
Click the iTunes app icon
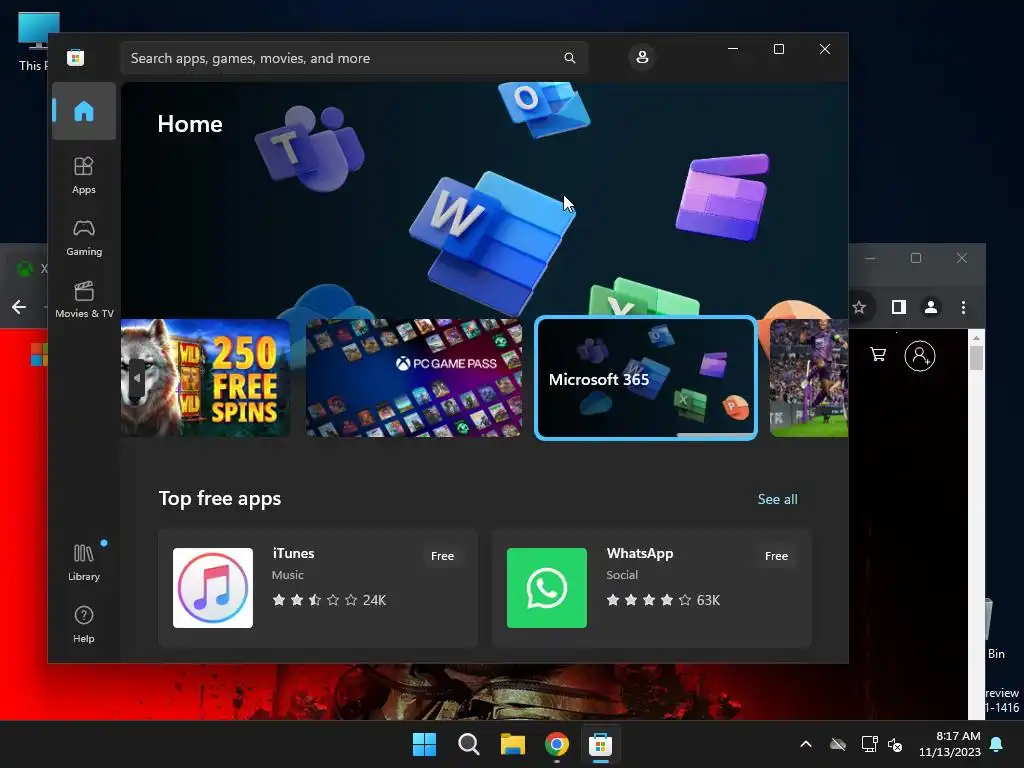213,588
